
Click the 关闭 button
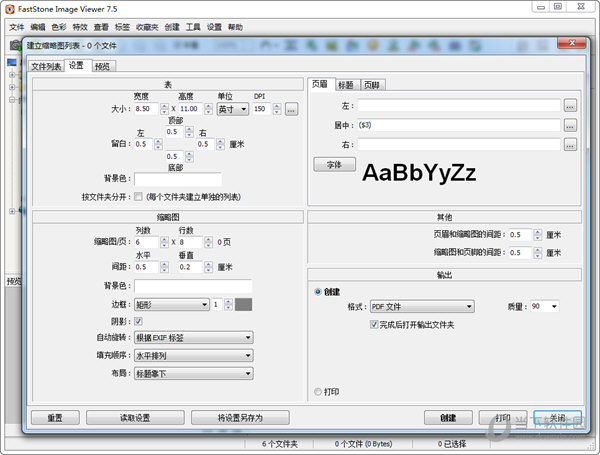click(x=558, y=418)
